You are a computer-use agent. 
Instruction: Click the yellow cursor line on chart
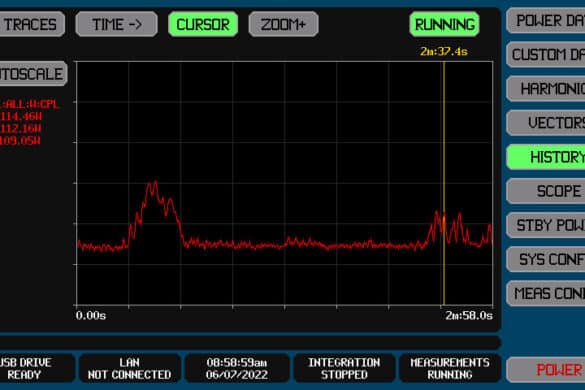444,183
